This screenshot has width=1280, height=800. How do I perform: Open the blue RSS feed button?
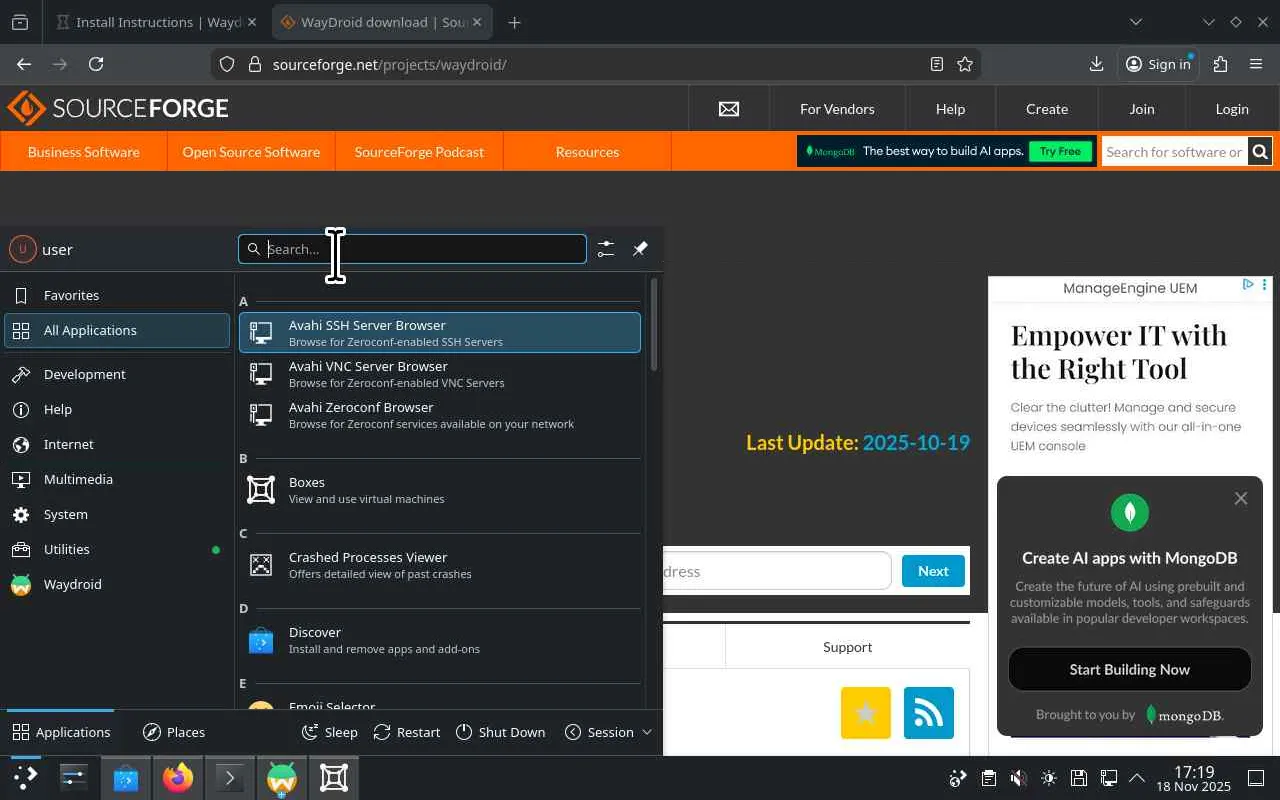click(x=929, y=712)
